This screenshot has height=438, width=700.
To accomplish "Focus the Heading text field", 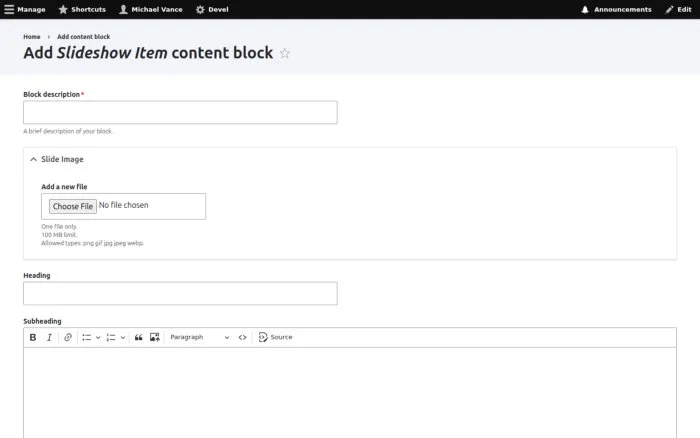I will (180, 293).
